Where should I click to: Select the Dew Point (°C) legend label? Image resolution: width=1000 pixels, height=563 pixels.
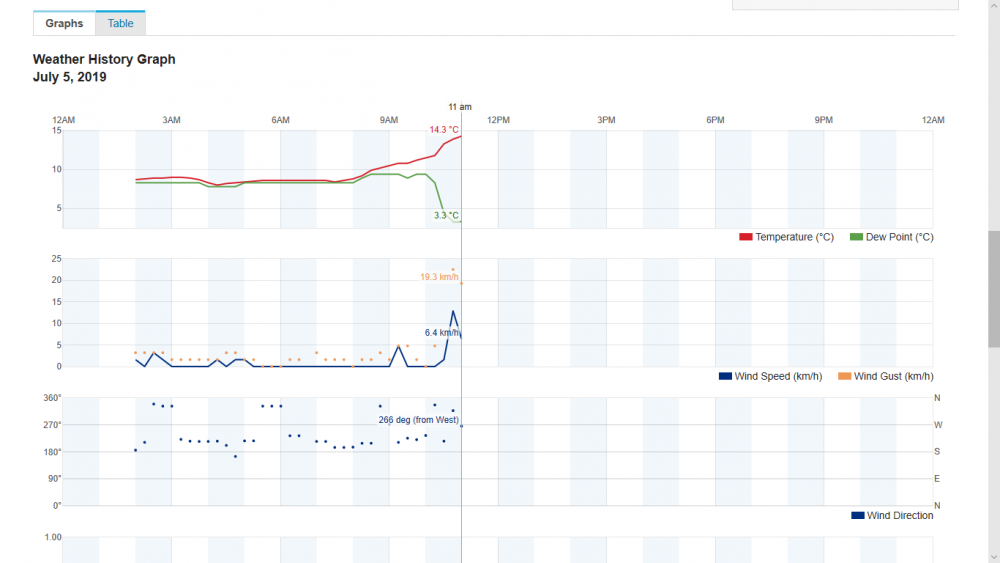pos(899,237)
